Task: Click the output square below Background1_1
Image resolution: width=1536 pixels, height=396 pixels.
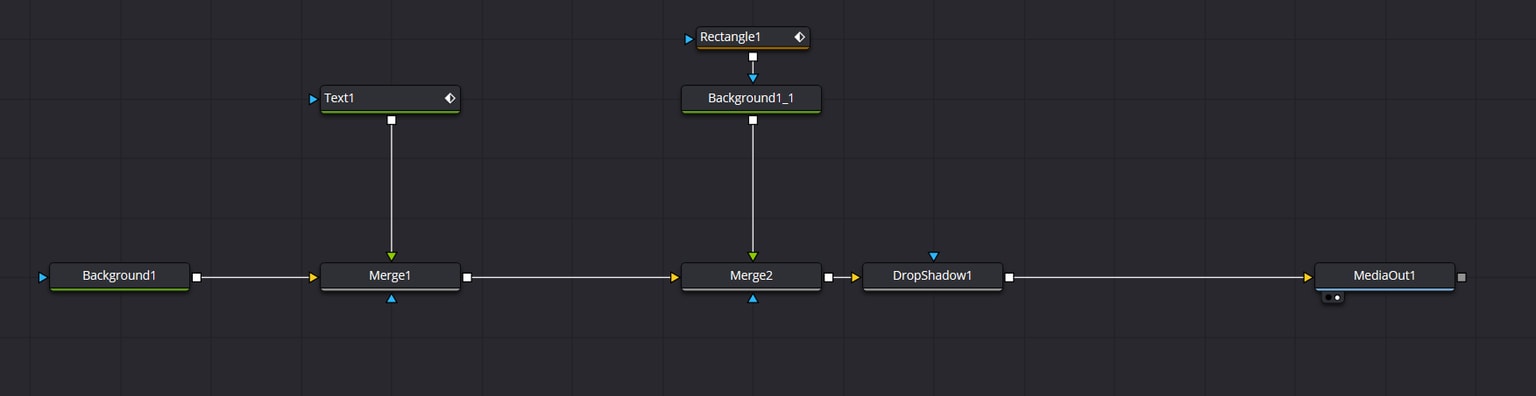Action: click(753, 120)
